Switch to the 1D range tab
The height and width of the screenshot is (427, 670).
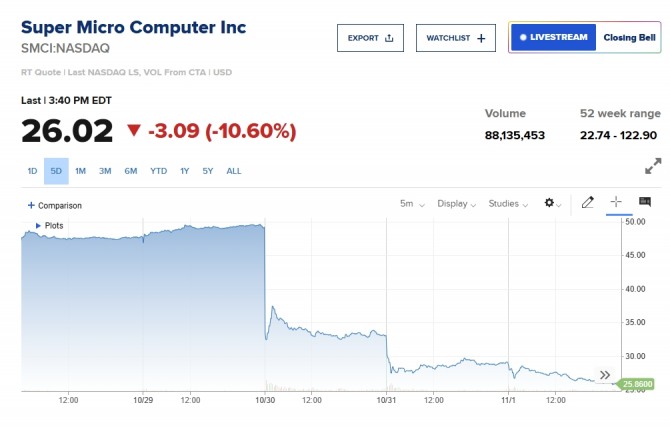coord(32,171)
